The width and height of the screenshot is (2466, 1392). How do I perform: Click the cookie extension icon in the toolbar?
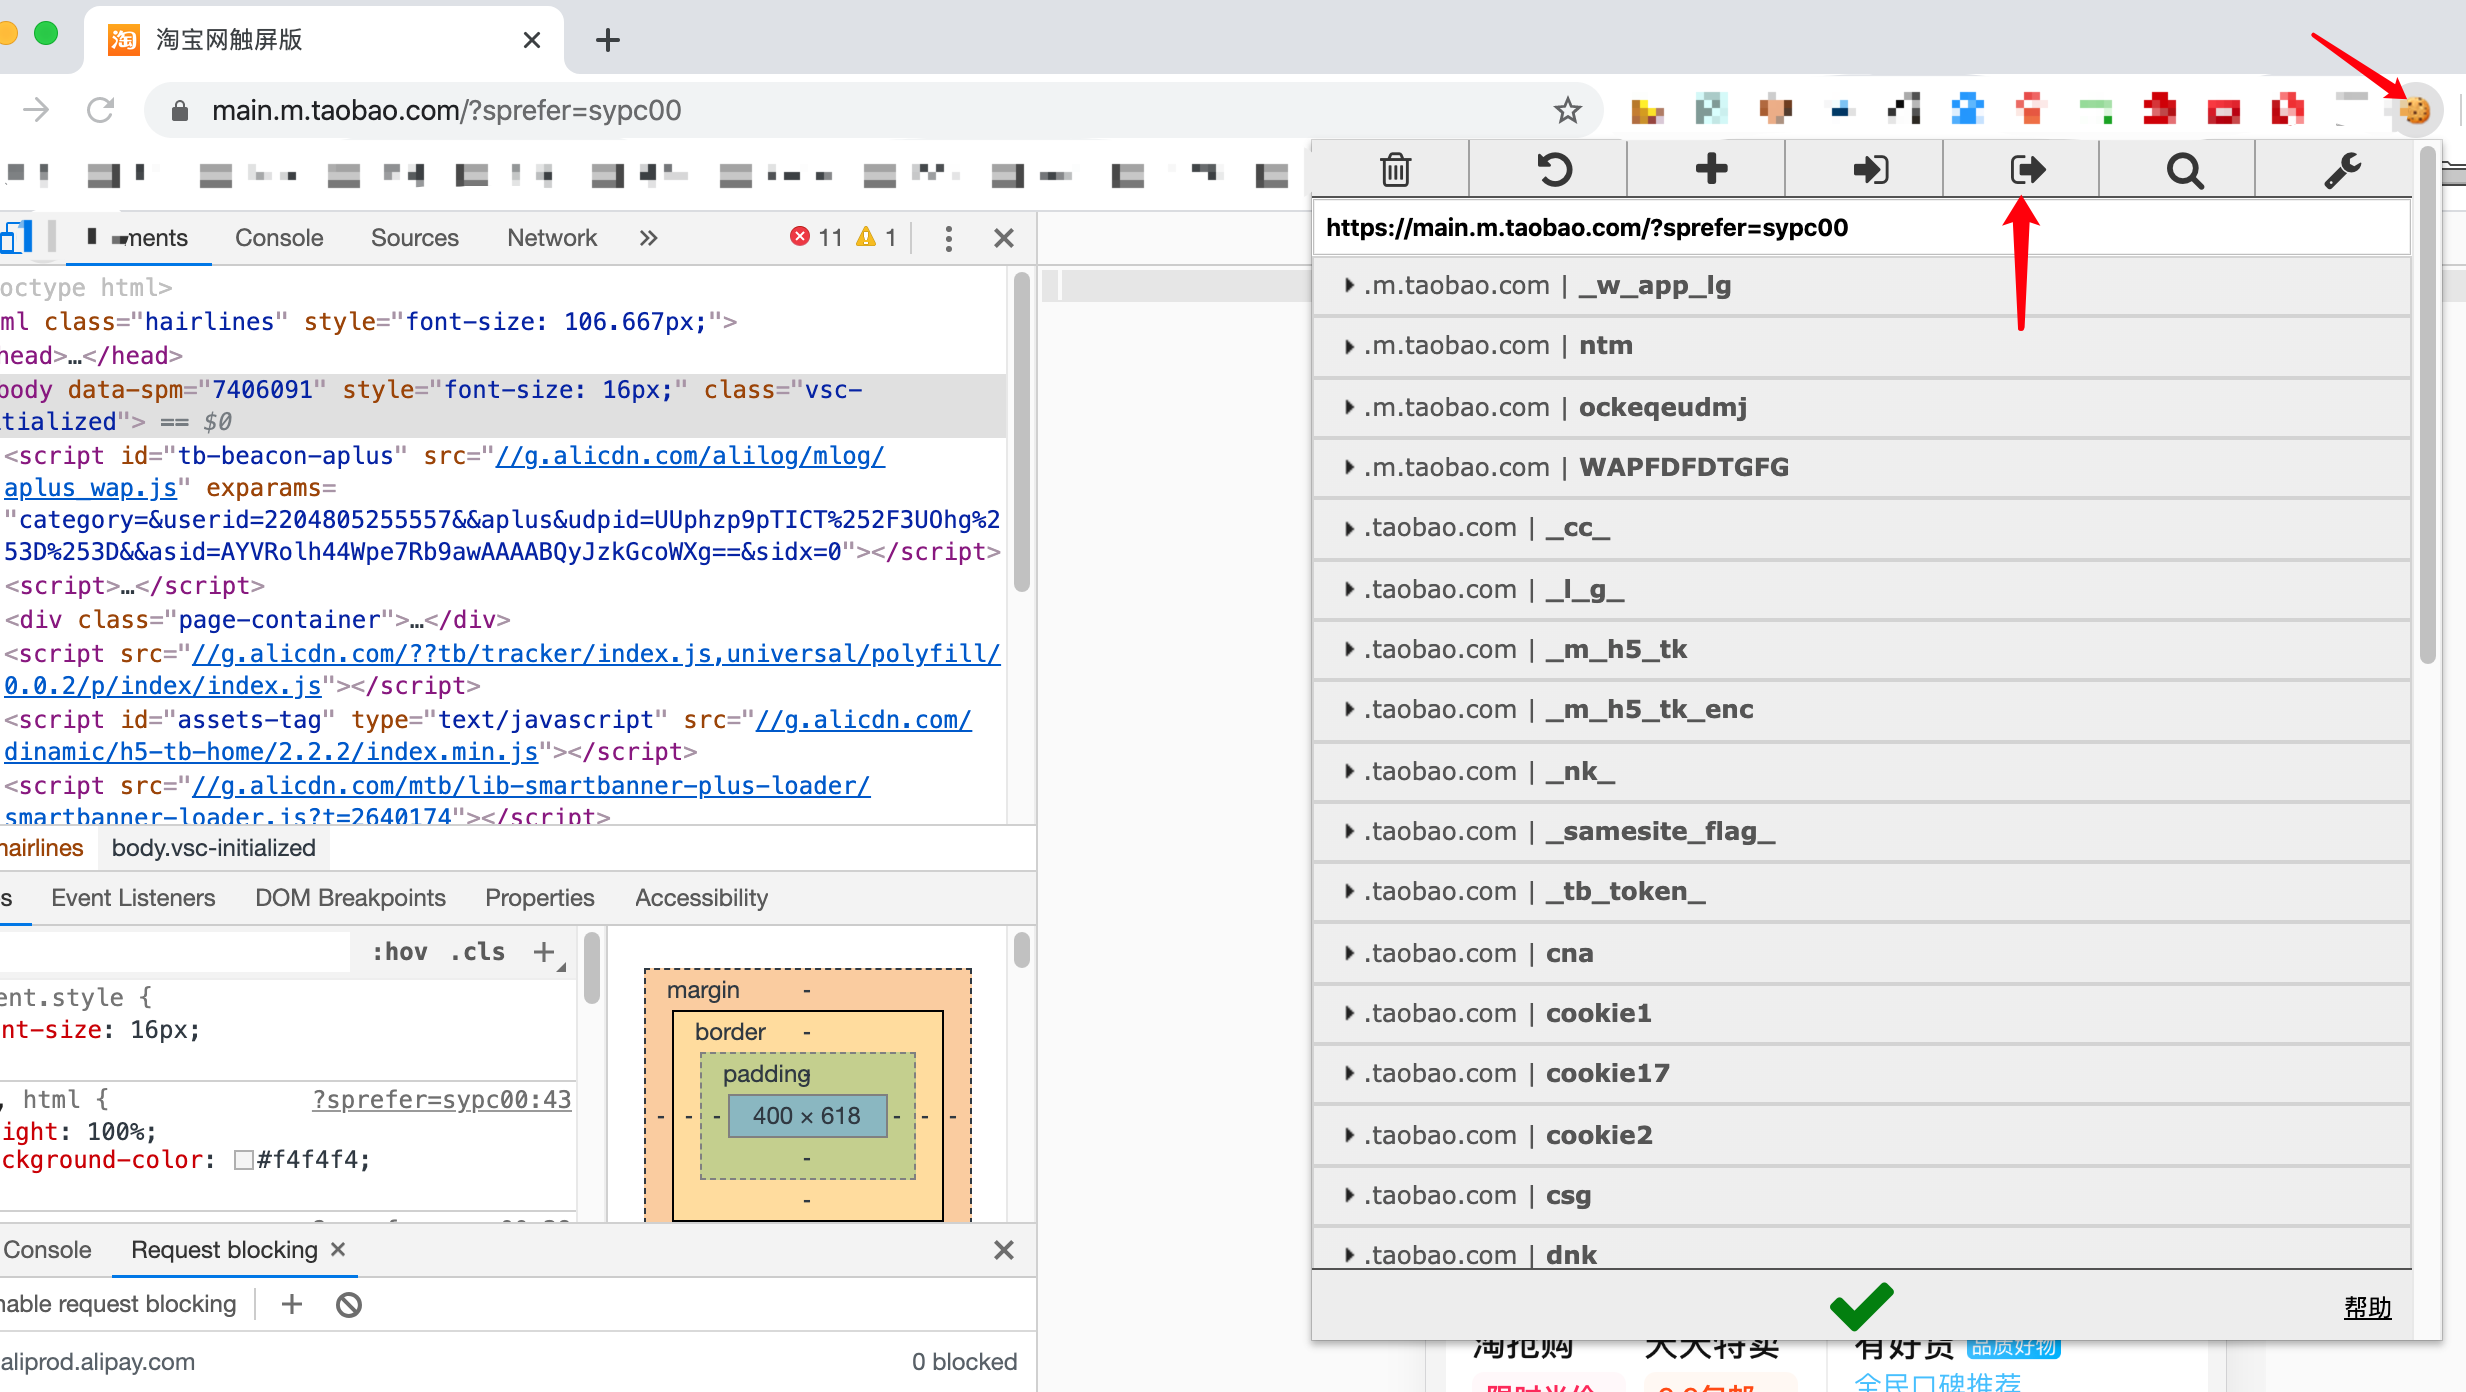(x=2415, y=110)
